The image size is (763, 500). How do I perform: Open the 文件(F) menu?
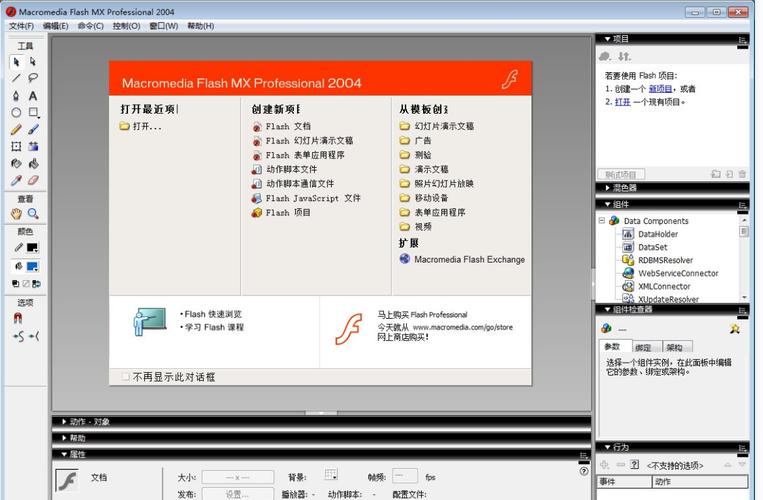21,26
